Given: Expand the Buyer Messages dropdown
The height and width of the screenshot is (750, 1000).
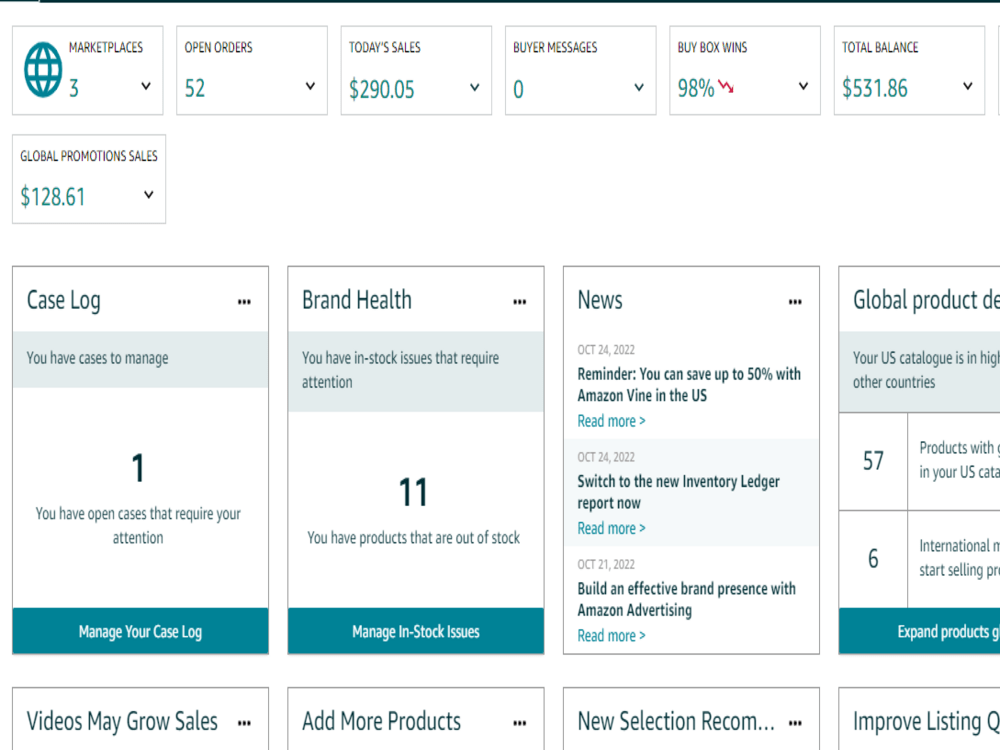Looking at the screenshot, I should (639, 87).
